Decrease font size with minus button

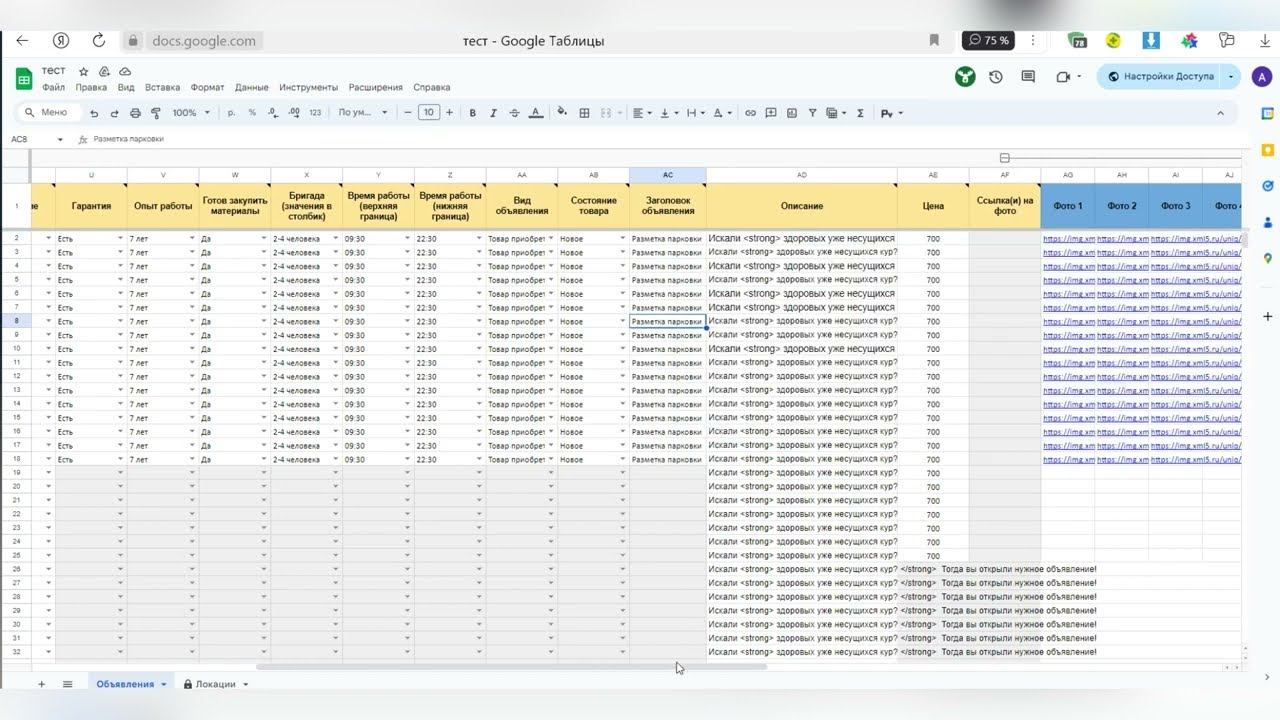click(408, 113)
